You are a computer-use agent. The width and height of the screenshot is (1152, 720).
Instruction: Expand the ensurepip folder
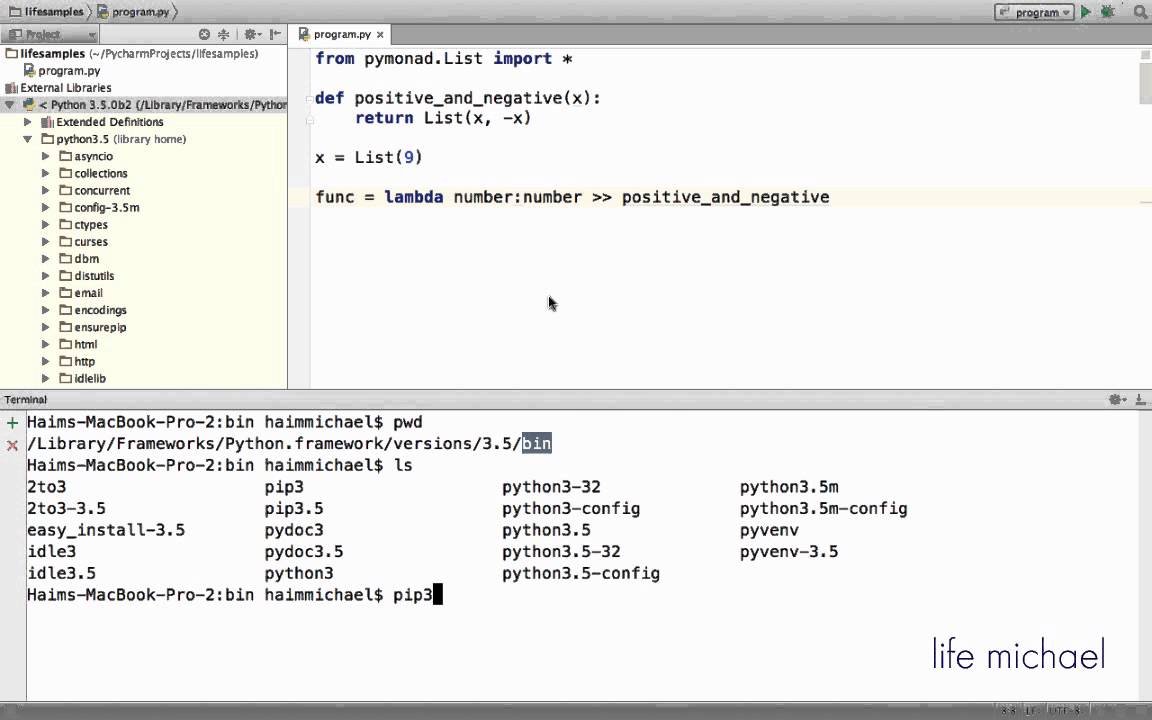pos(46,327)
